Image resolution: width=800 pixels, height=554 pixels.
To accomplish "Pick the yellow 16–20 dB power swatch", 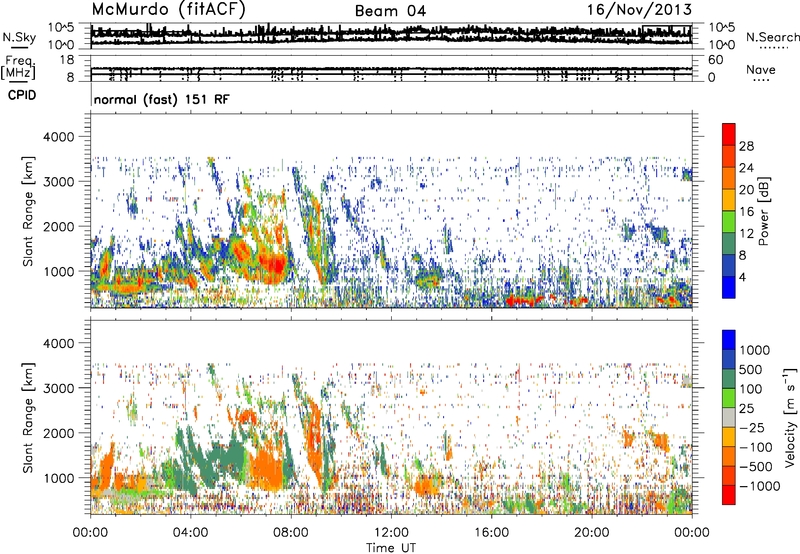I will tap(729, 200).
